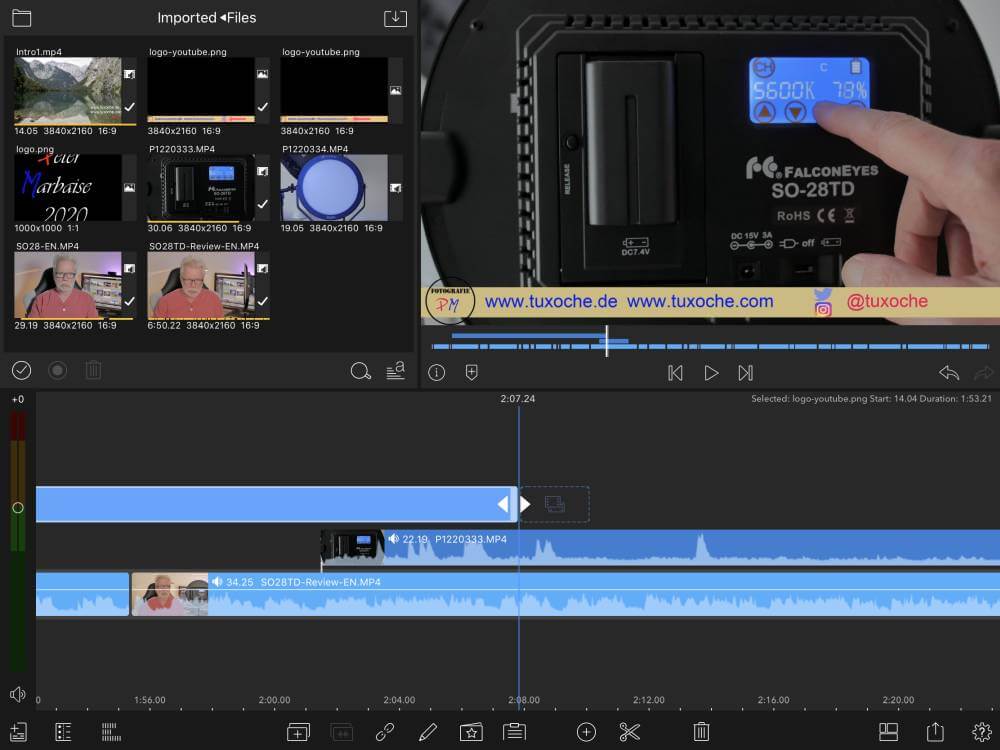Click the 14.05 3840x2160 16:9 info text
Viewport: 1000px width, 750px height.
coord(66,131)
